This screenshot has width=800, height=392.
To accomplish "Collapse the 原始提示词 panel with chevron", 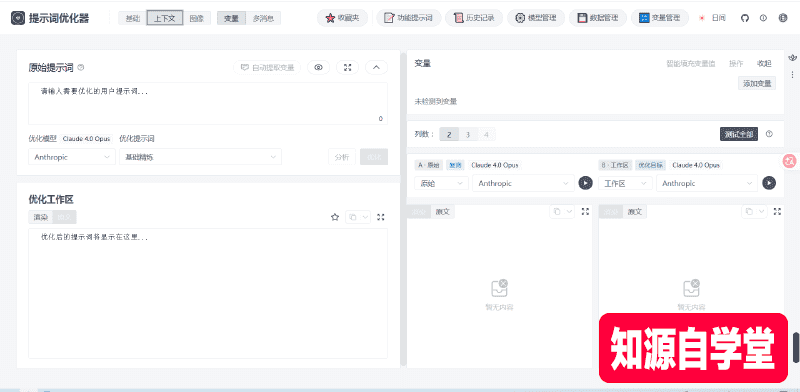I will pyautogui.click(x=377, y=67).
